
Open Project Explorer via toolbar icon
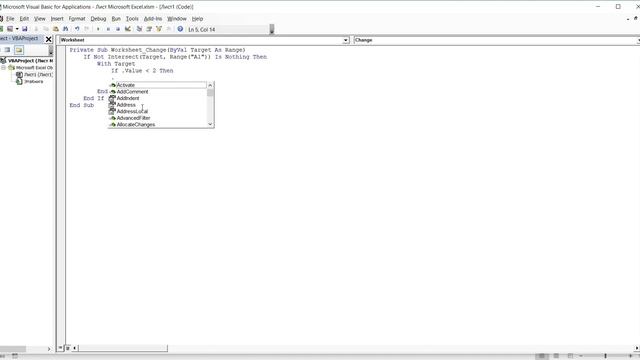tap(139, 29)
